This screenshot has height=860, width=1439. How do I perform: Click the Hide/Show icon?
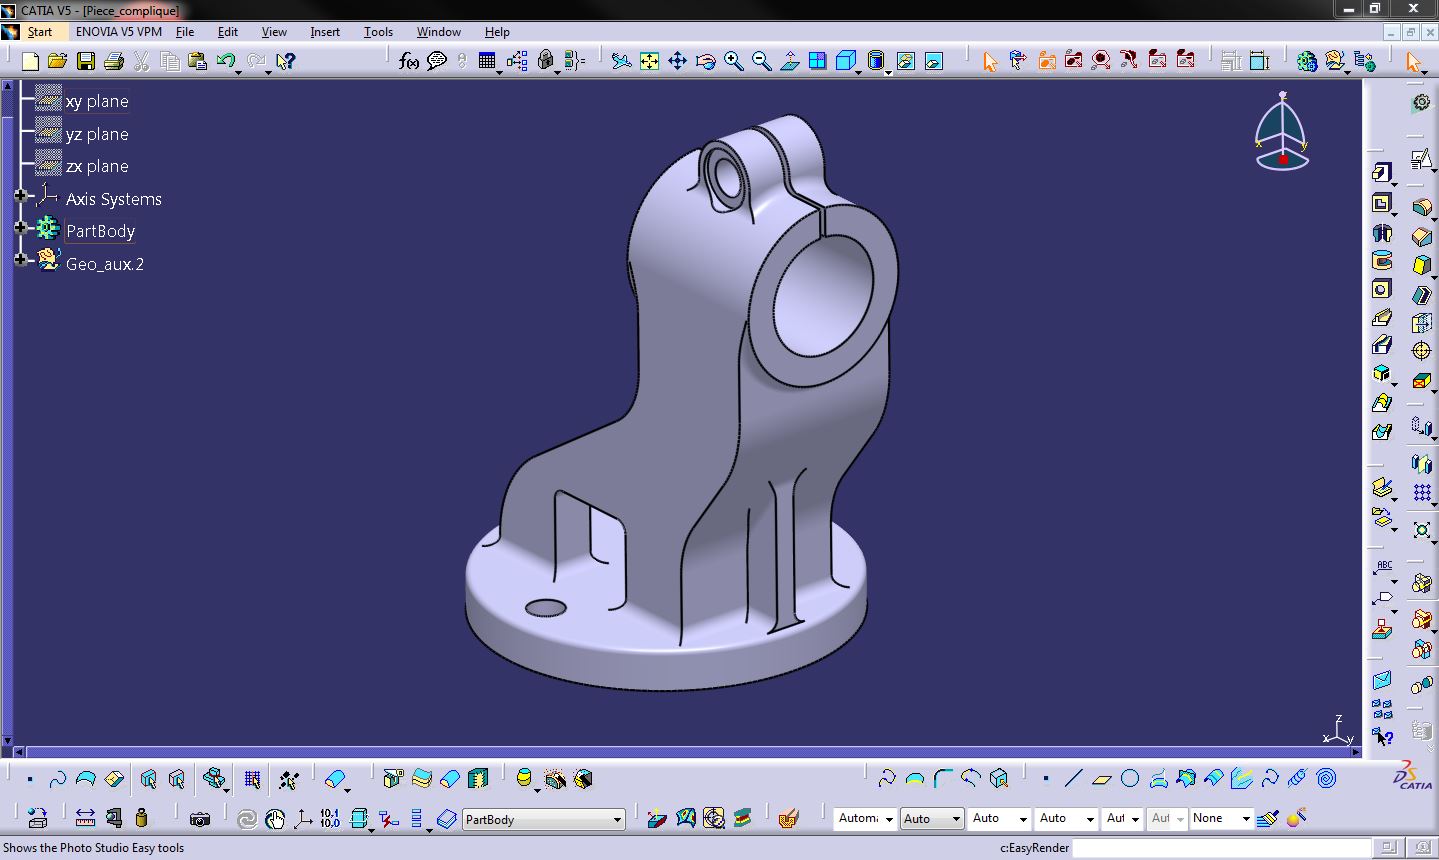coord(905,61)
